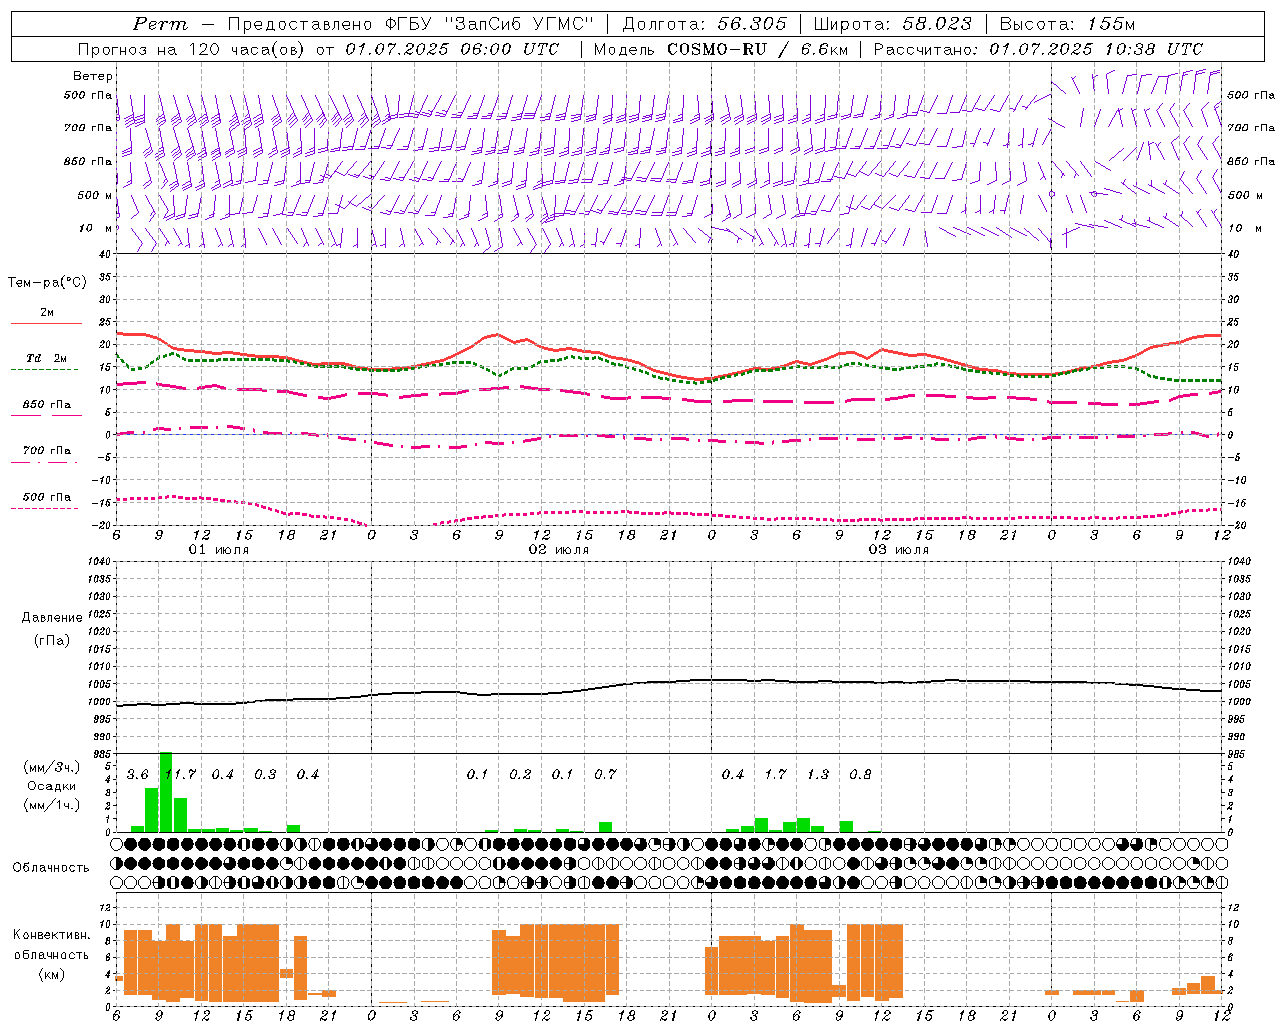1280x1024 pixels.
Task: Click the precipitation total "1.7"
Action: click(x=775, y=775)
